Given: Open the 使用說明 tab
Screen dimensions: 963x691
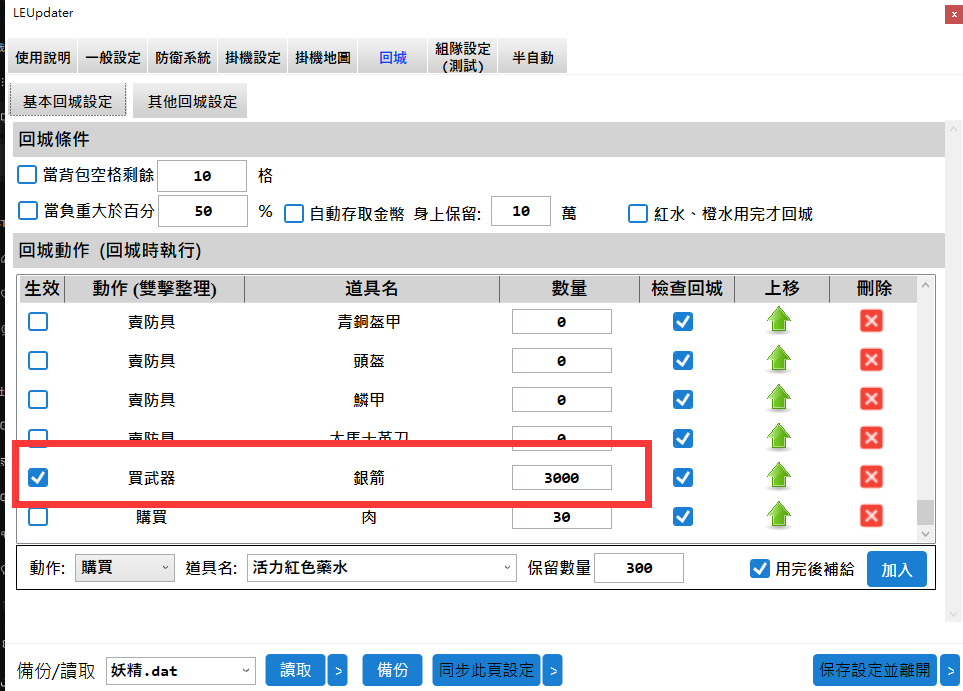Looking at the screenshot, I should 42,58.
